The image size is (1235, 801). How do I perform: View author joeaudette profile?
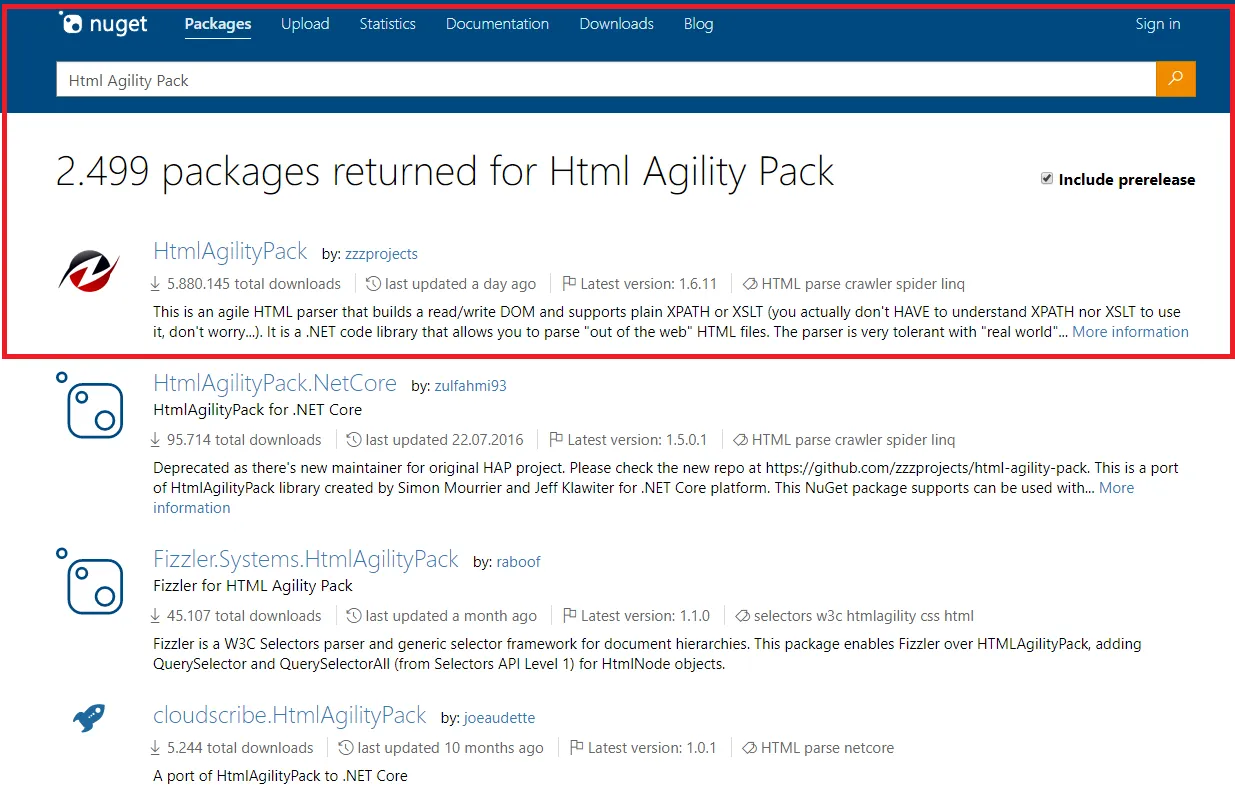(x=500, y=718)
